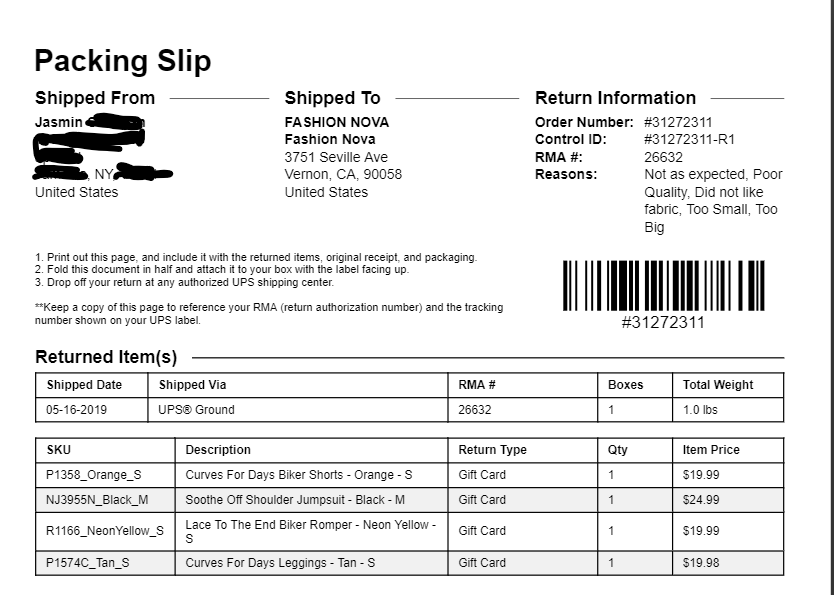Click the order barcode image
The height and width of the screenshot is (595, 834).
click(x=663, y=286)
